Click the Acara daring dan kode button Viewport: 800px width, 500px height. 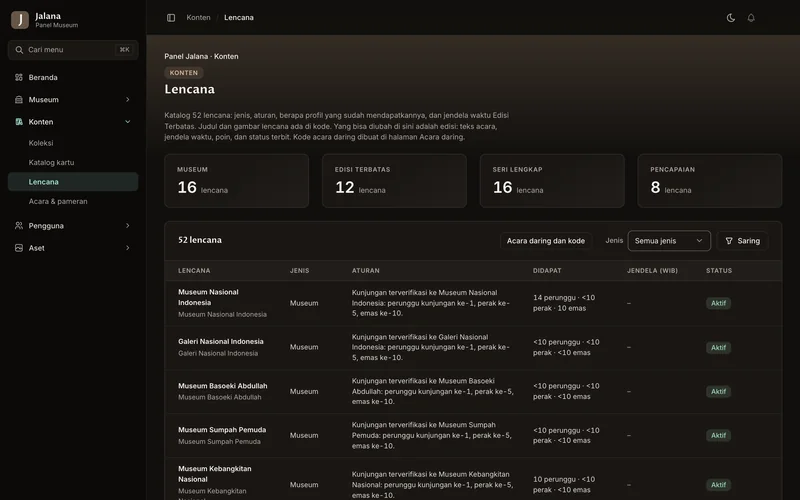tap(546, 241)
